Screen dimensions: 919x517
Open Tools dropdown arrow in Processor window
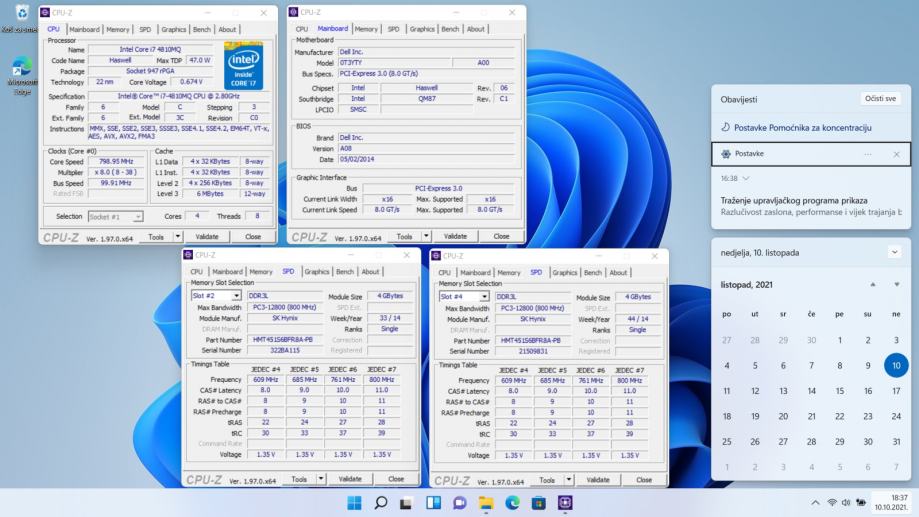tap(178, 237)
